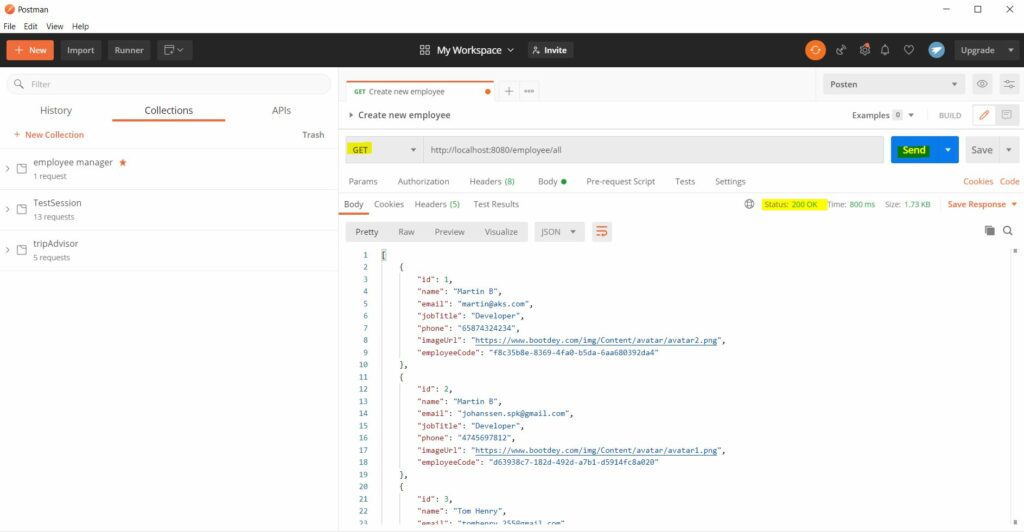Open the capture requests satellite icon
Viewport: 1024px width, 532px height.
coord(841,50)
